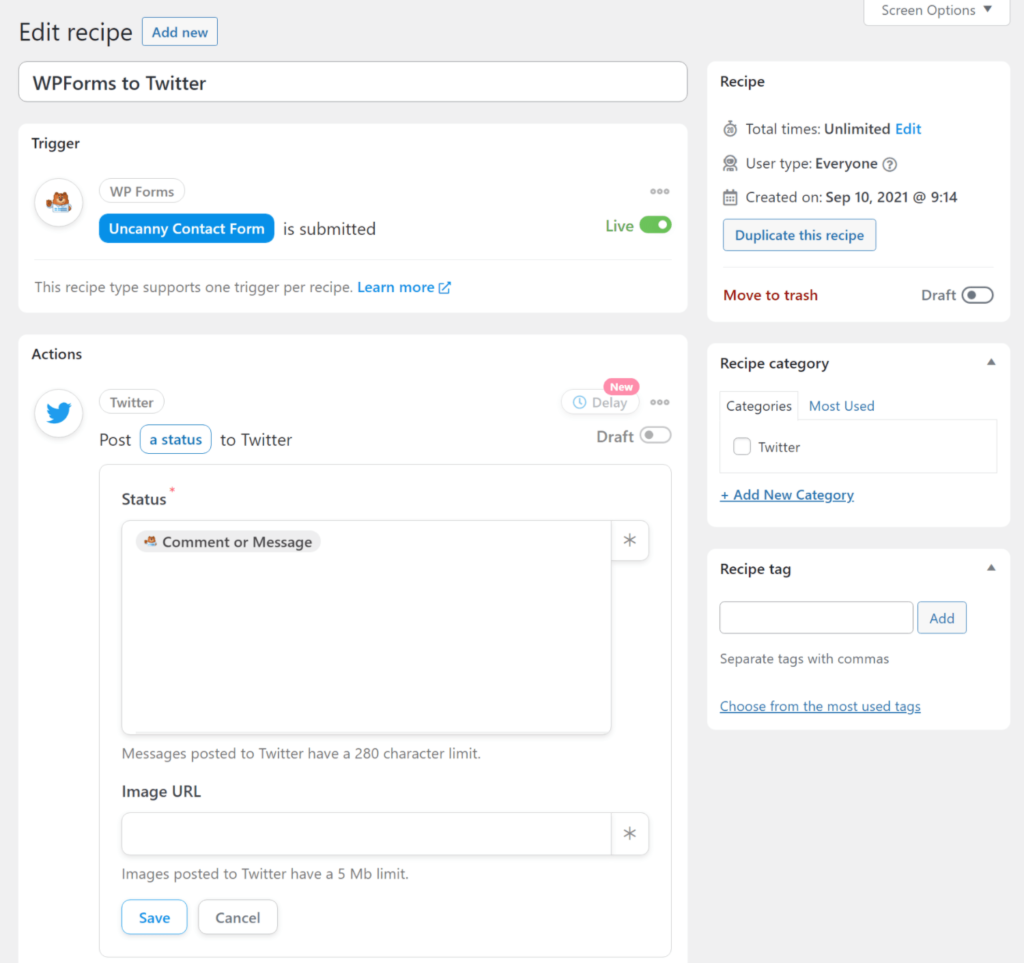
Task: Toggle the trigger Live switch off
Action: pyautogui.click(x=655, y=226)
